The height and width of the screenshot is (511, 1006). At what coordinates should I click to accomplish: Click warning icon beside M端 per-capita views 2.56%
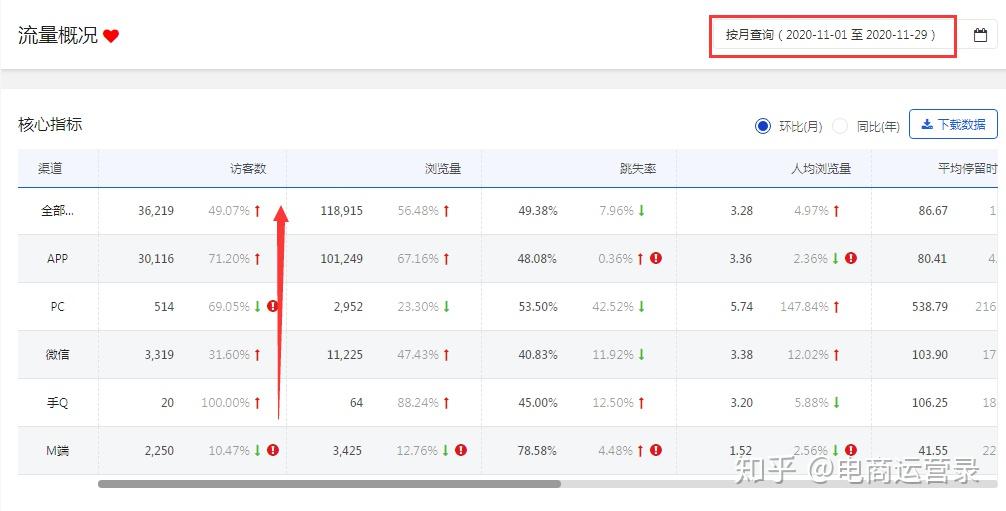[x=851, y=450]
